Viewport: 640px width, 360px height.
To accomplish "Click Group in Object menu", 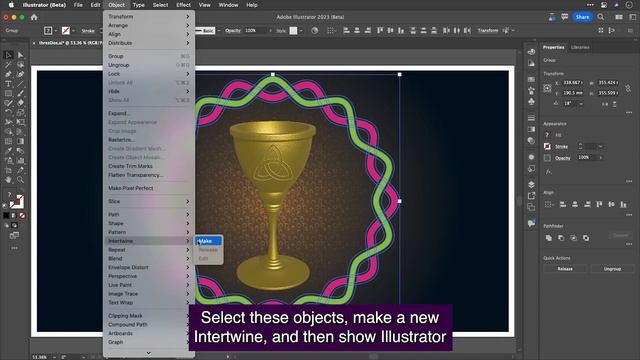I will pyautogui.click(x=116, y=56).
